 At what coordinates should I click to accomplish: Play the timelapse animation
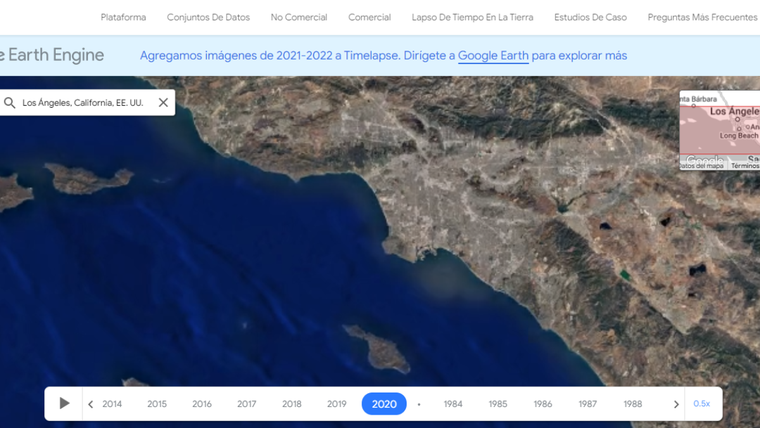click(64, 404)
